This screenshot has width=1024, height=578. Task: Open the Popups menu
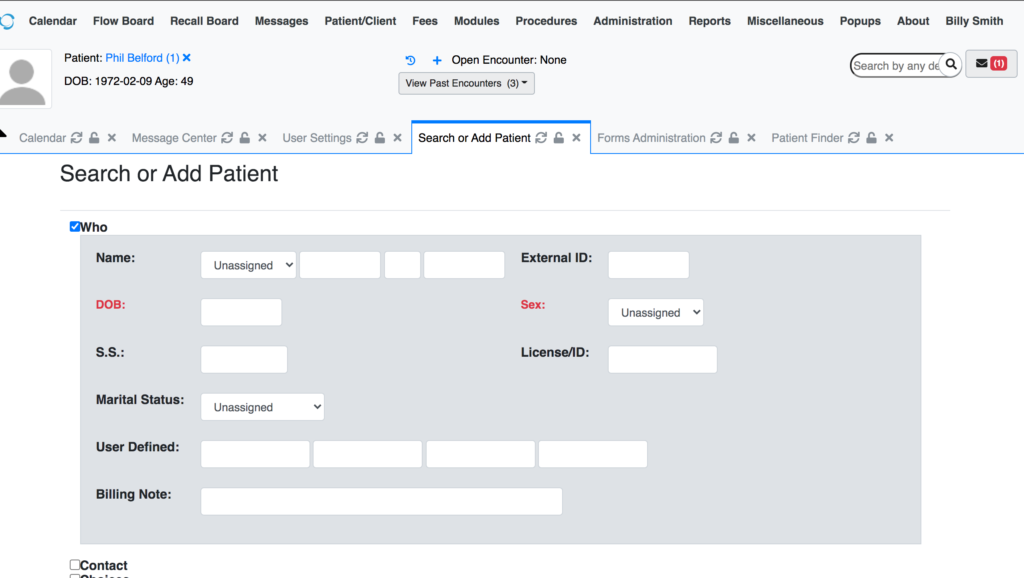point(860,21)
